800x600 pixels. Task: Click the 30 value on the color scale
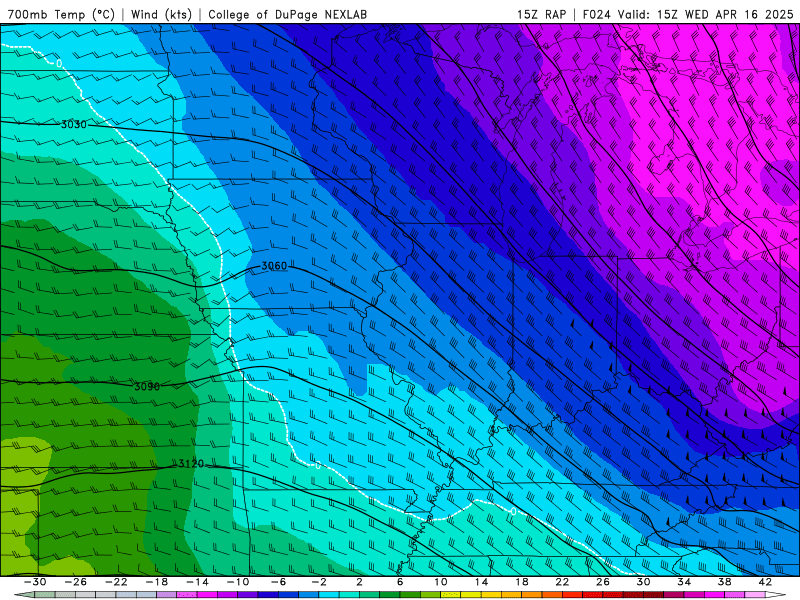pos(643,582)
